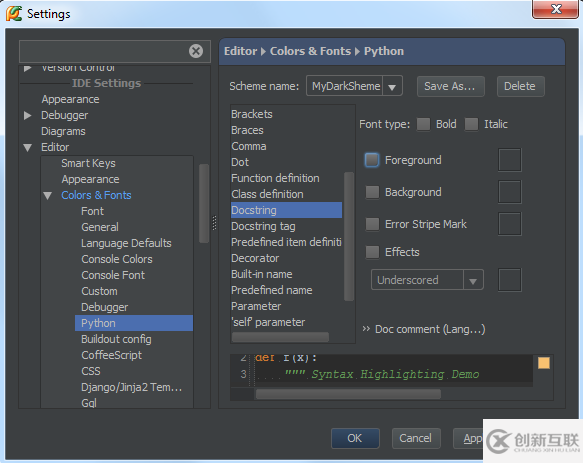Tick the Error Stripe Mark checkbox
This screenshot has width=583, height=463.
(372, 224)
